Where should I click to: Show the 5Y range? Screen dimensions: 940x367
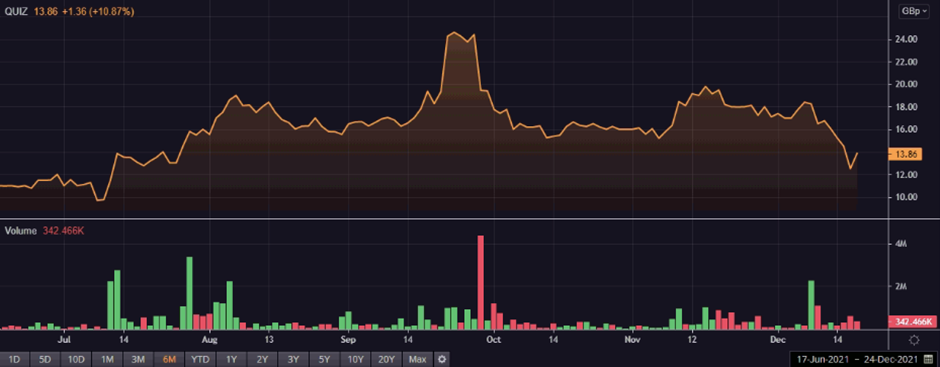click(324, 360)
